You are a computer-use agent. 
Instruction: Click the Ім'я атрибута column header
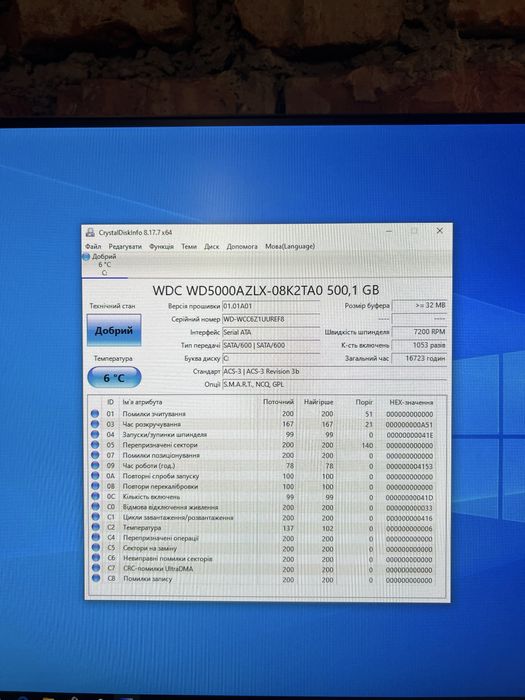(142, 402)
